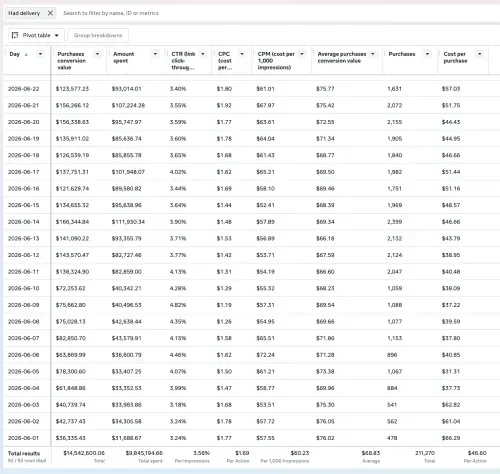The height and width of the screenshot is (474, 500).
Task: Click the 4.46% CTR cell
Action: tap(178, 355)
